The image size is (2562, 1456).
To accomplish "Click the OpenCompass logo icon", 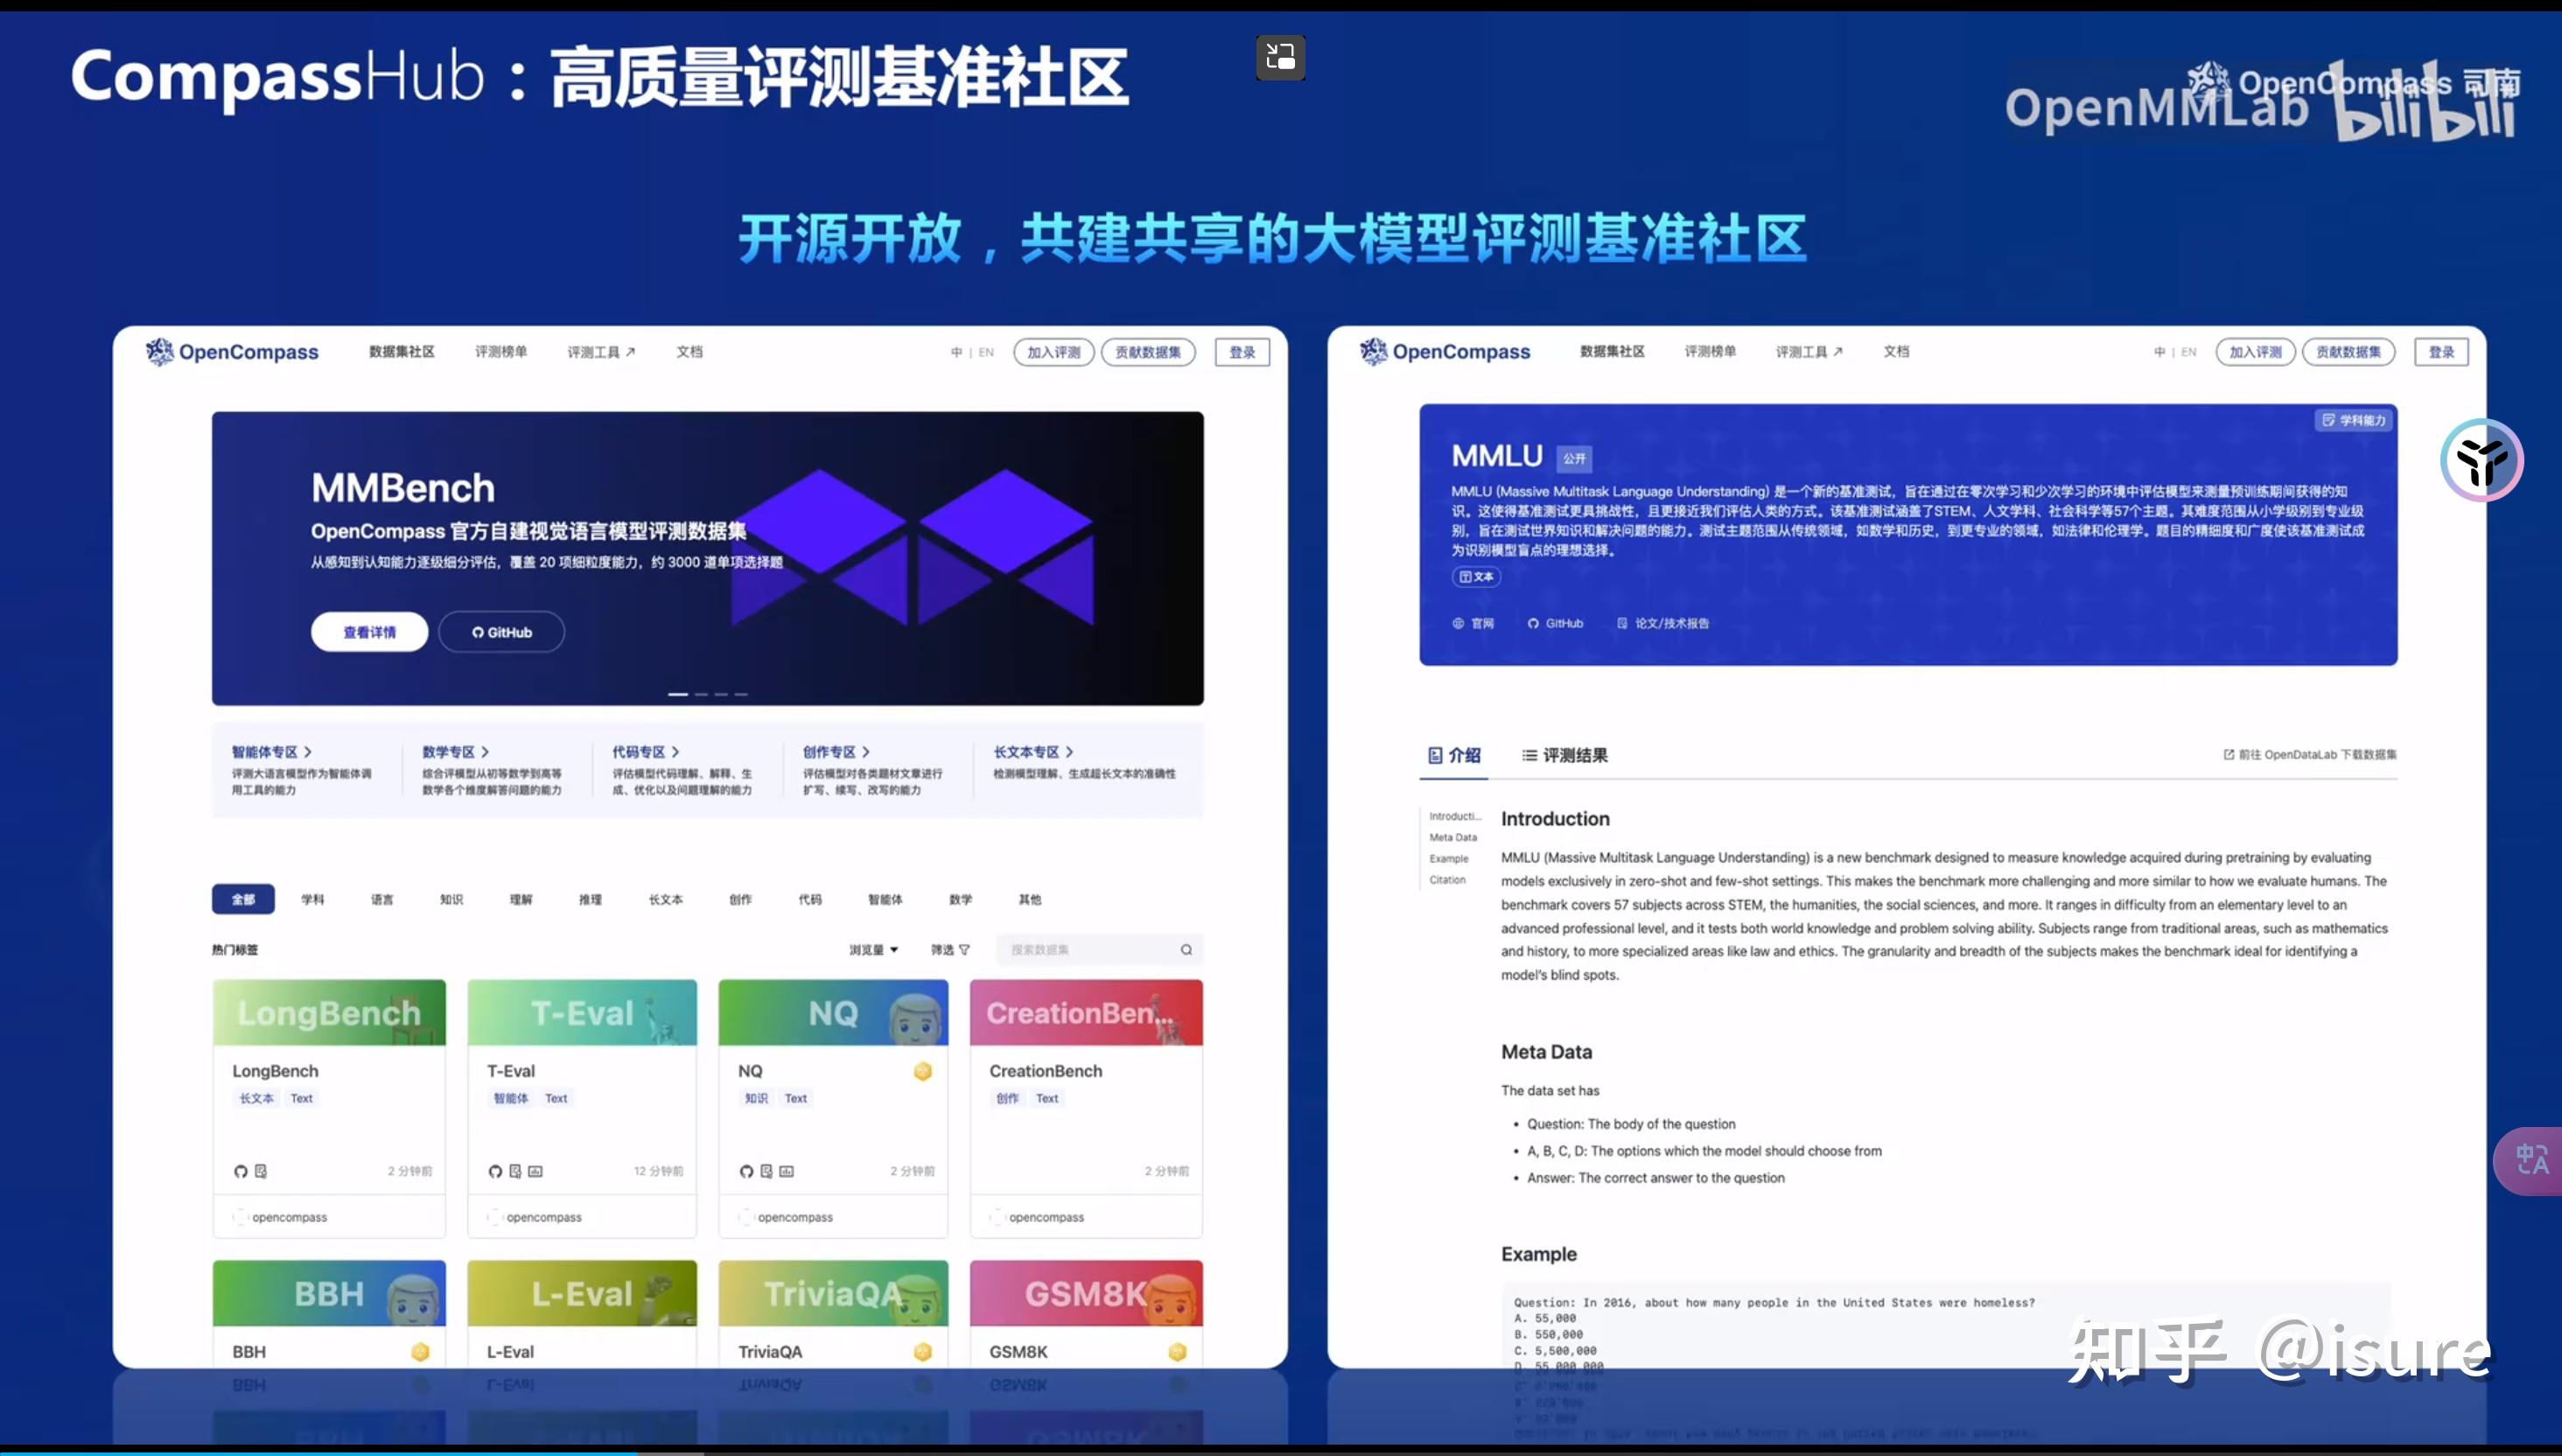I will [160, 351].
